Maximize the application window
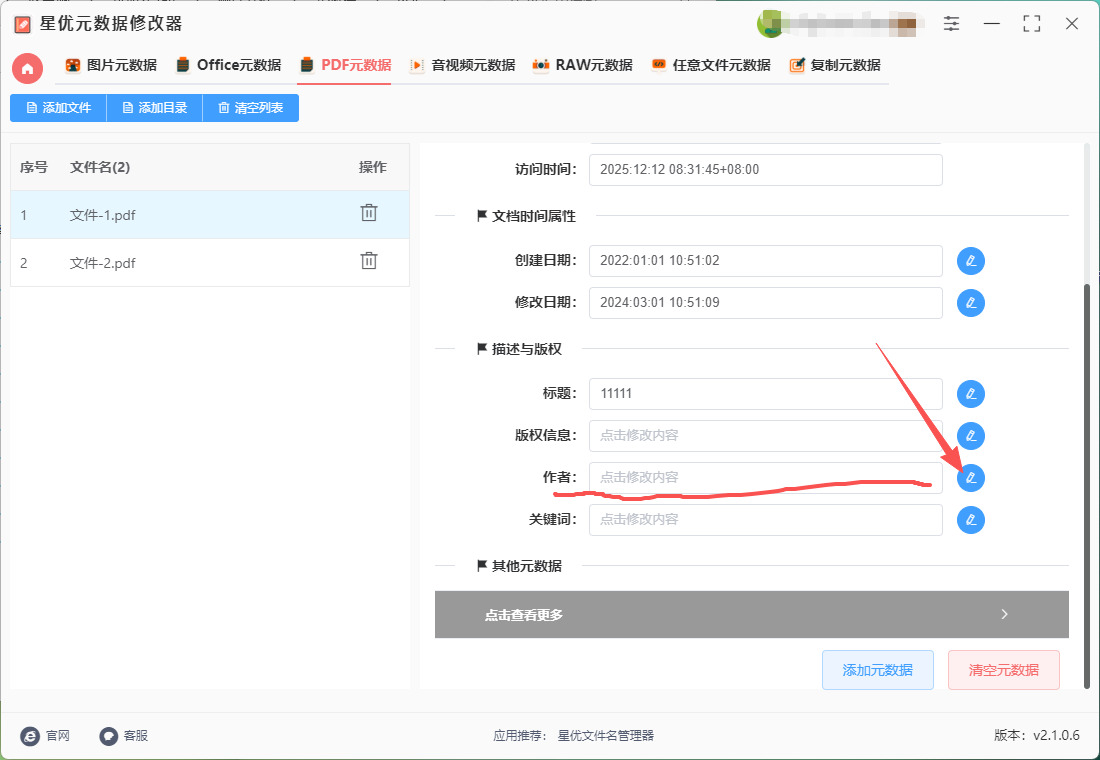The image size is (1100, 760). point(1031,24)
